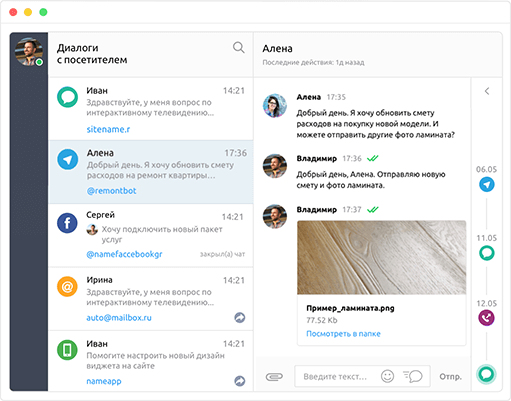This screenshot has height=401, width=511.
Task: Select the 11.05 chat timeline marker
Action: pyautogui.click(x=487, y=253)
